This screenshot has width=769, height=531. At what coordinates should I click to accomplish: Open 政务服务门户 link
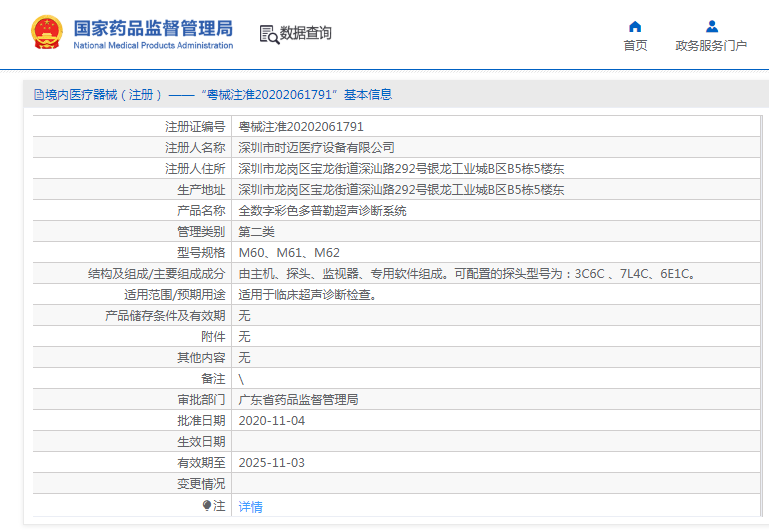tap(711, 46)
